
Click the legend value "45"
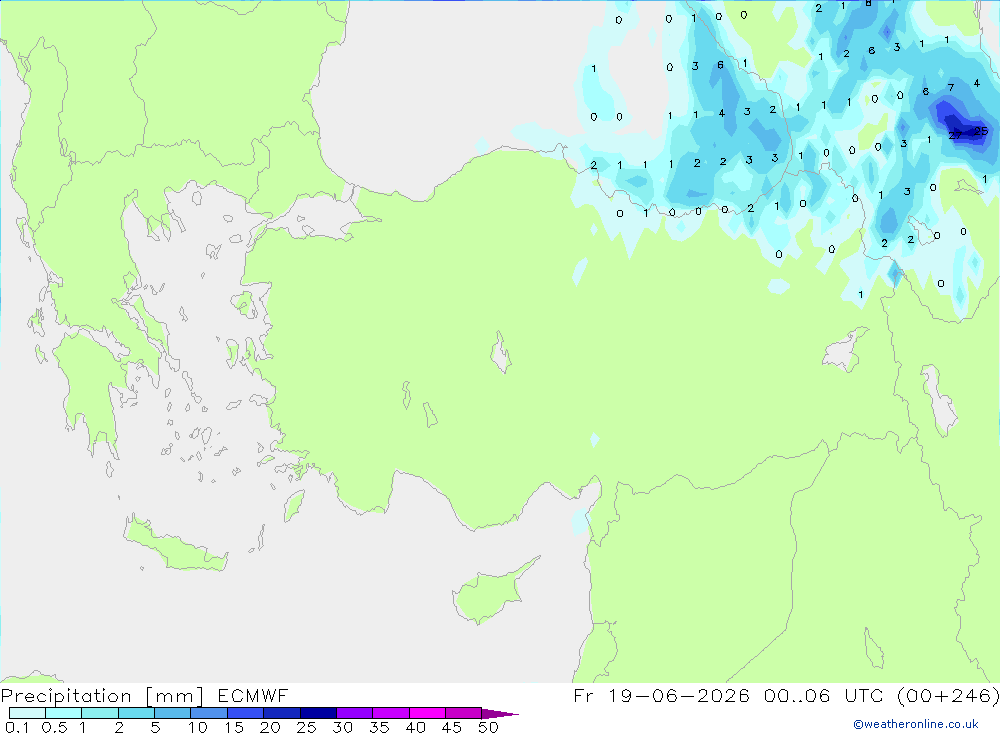click(452, 727)
